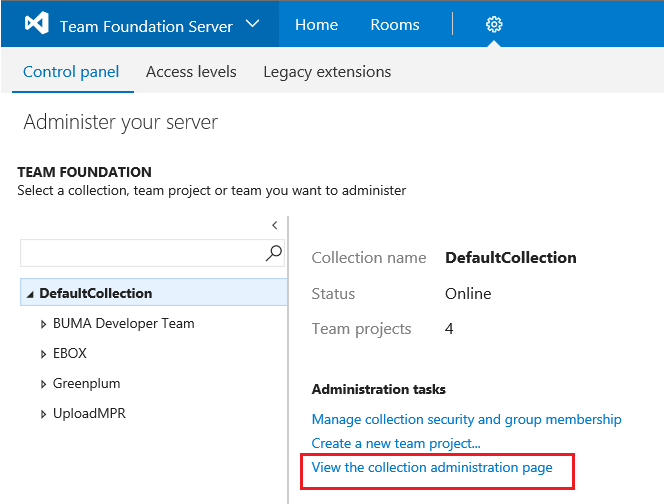Switch to the Access levels tab
Screen dimensions: 664x504
coord(191,72)
